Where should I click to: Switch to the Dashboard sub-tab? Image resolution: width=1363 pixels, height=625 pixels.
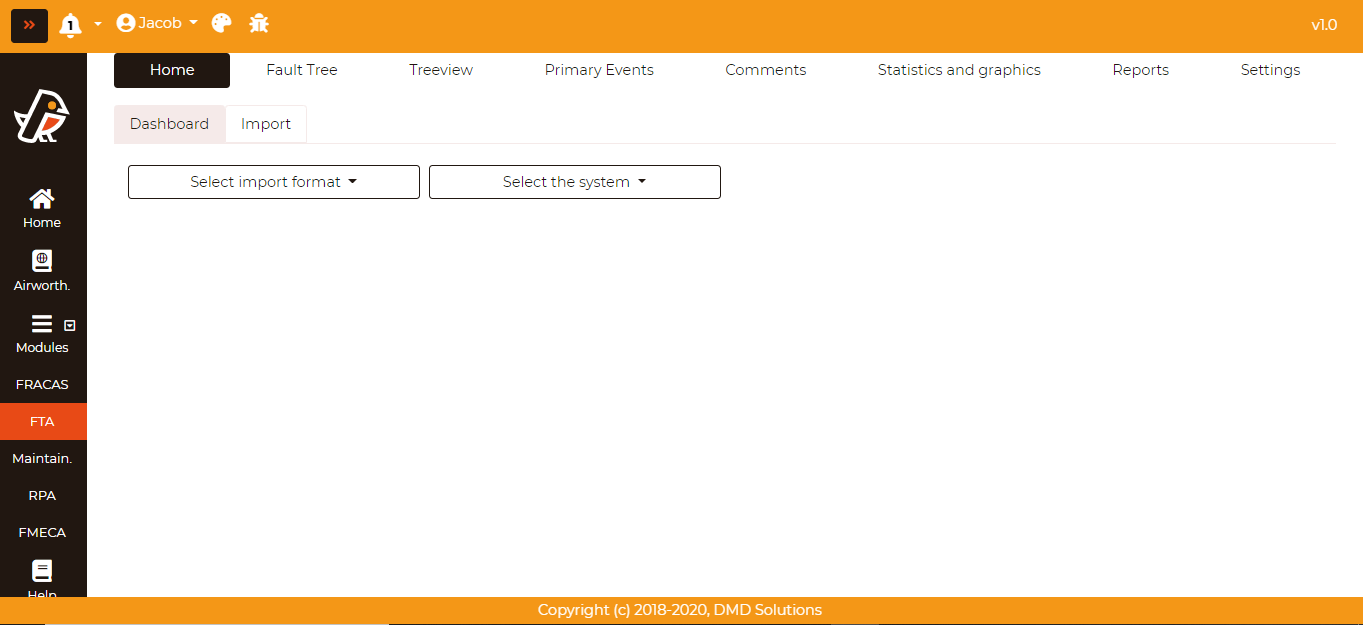pyautogui.click(x=169, y=124)
